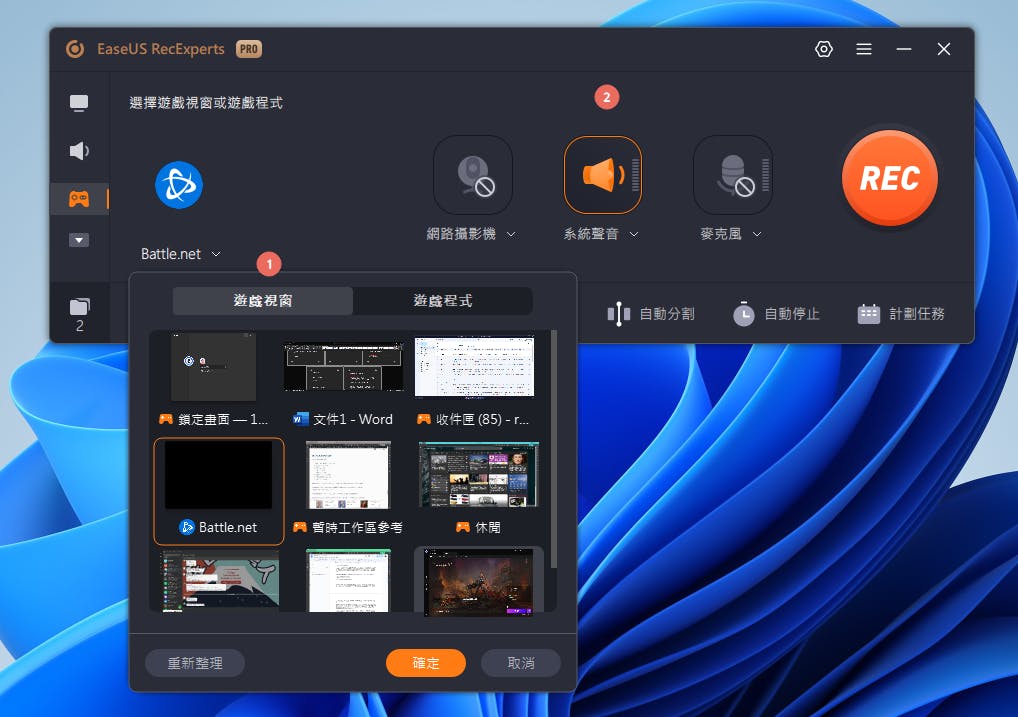Toggle the microphone (麥克風) button
Image resolution: width=1018 pixels, height=717 pixels.
[732, 175]
